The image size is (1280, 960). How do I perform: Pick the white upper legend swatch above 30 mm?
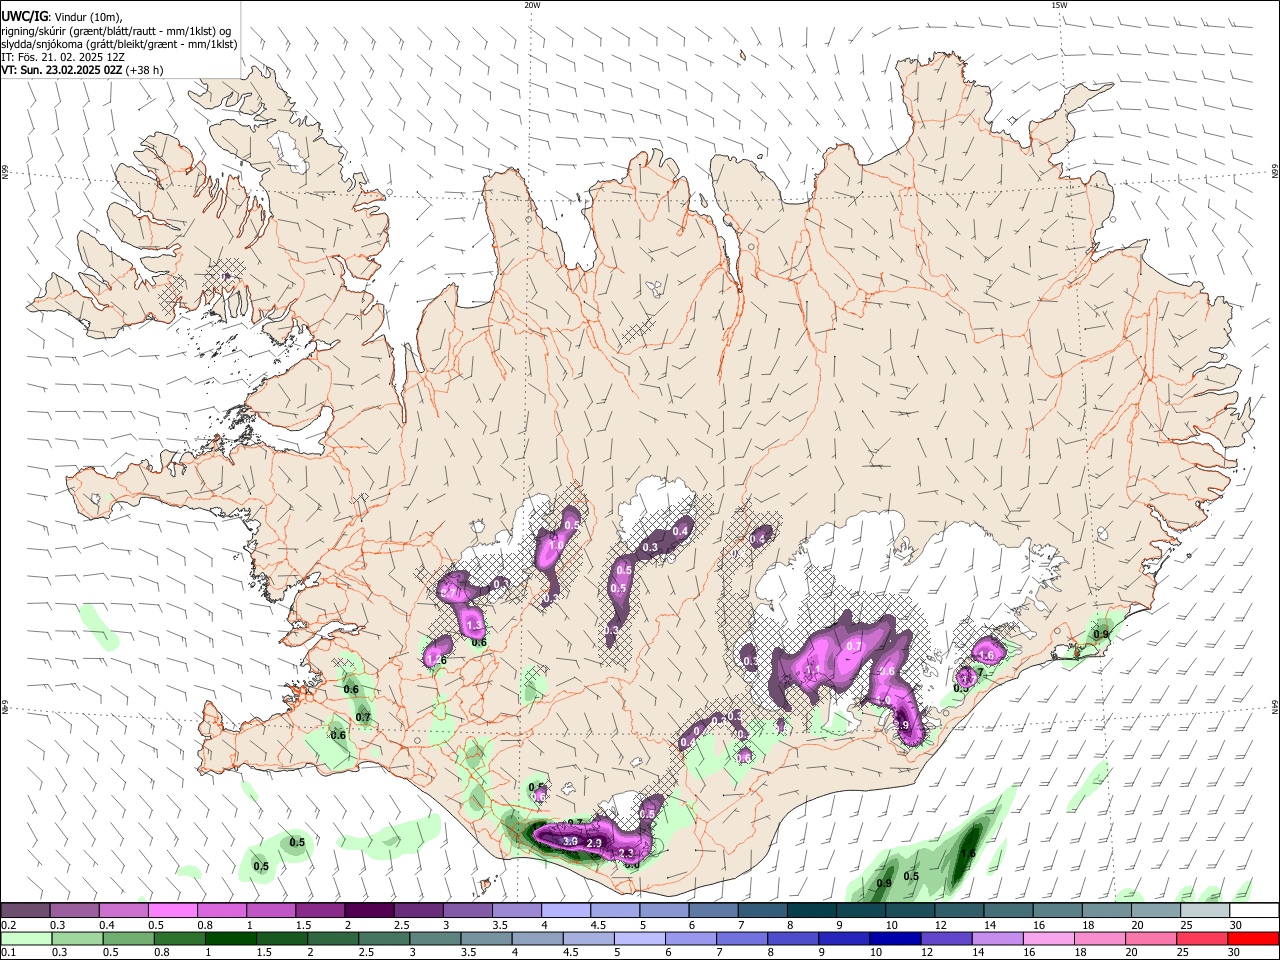tap(1253, 911)
